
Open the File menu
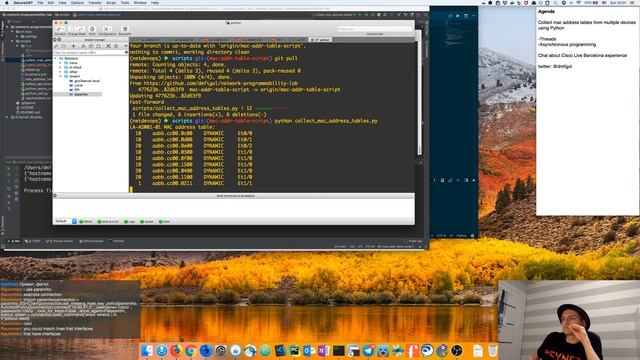click(40, 3)
